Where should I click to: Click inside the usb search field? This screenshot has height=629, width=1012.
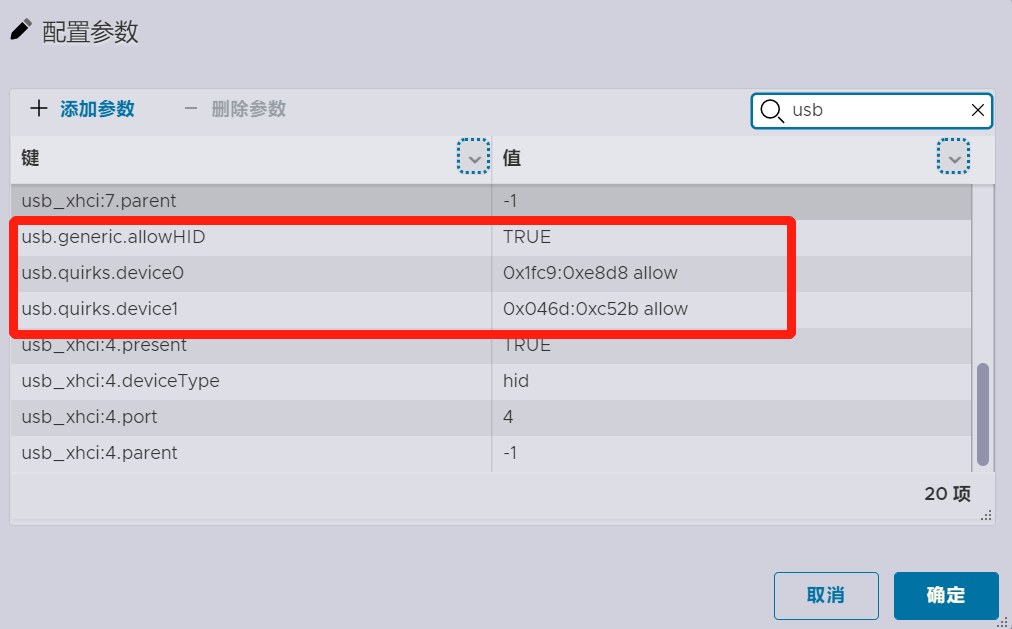(878, 110)
